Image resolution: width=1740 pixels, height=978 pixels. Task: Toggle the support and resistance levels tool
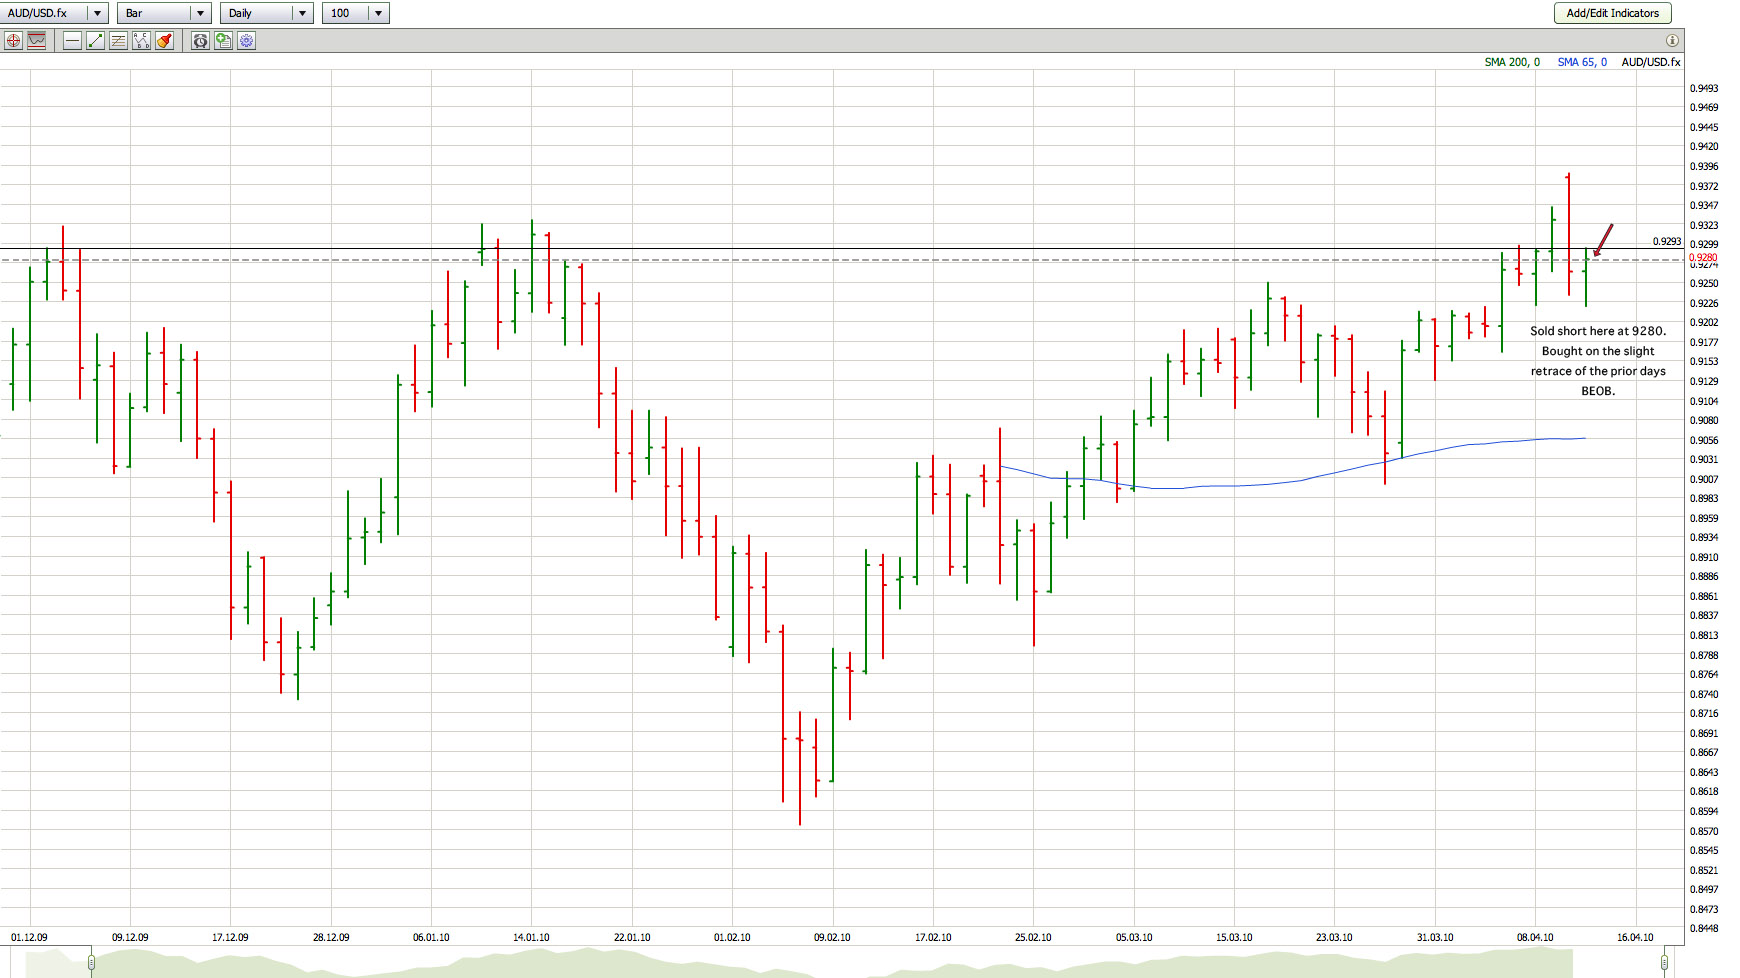37,41
